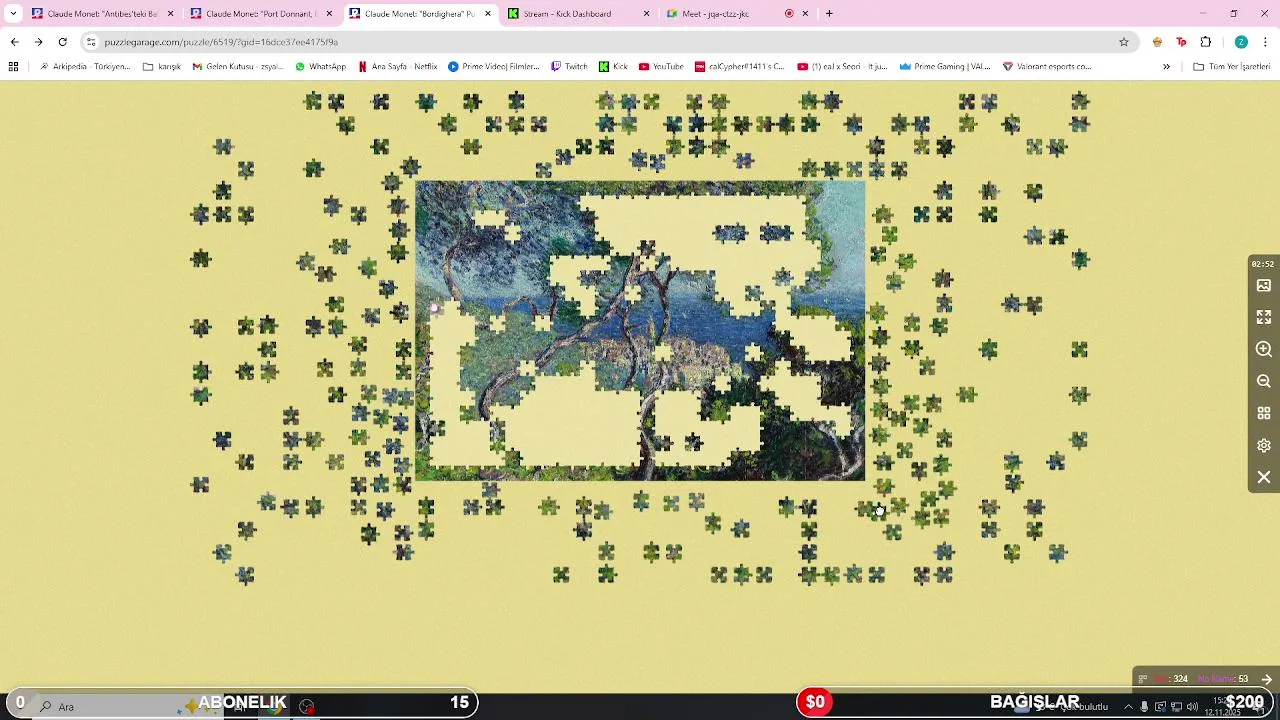
Task: Open the apps grid in bookmarks bar
Action: point(13,67)
